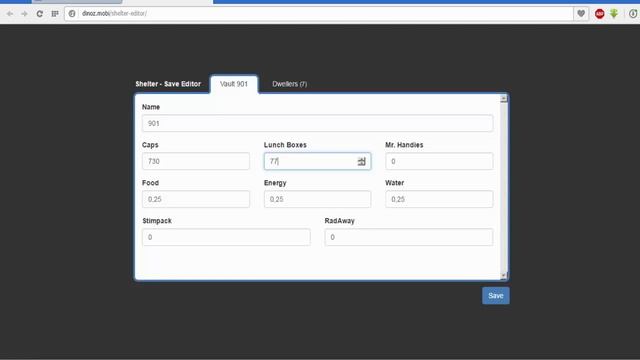The height and width of the screenshot is (360, 640).
Task: Click the RadAway label
Action: tap(340, 221)
